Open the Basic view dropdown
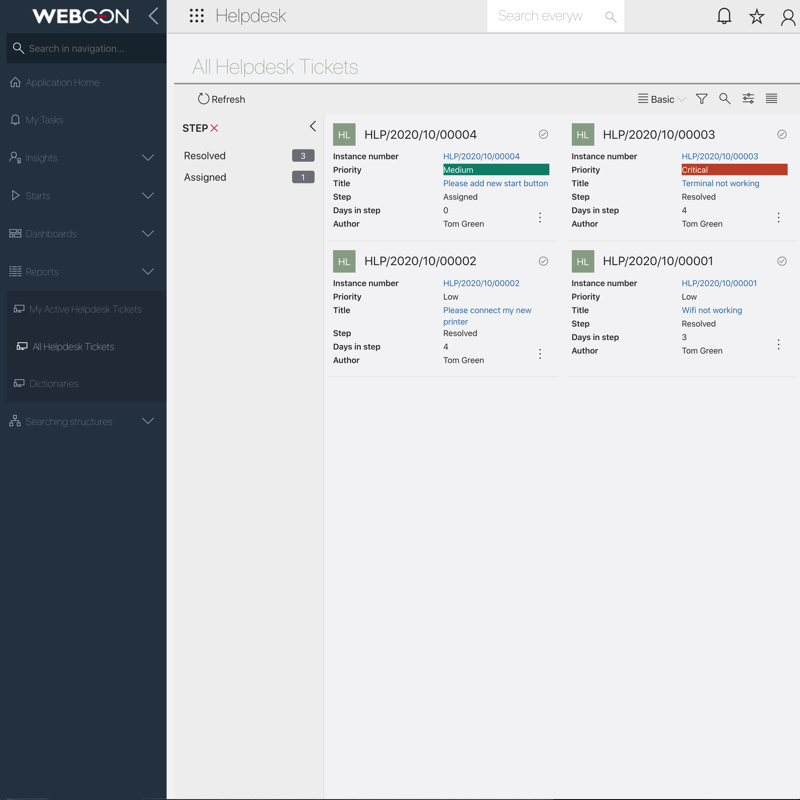 662,100
